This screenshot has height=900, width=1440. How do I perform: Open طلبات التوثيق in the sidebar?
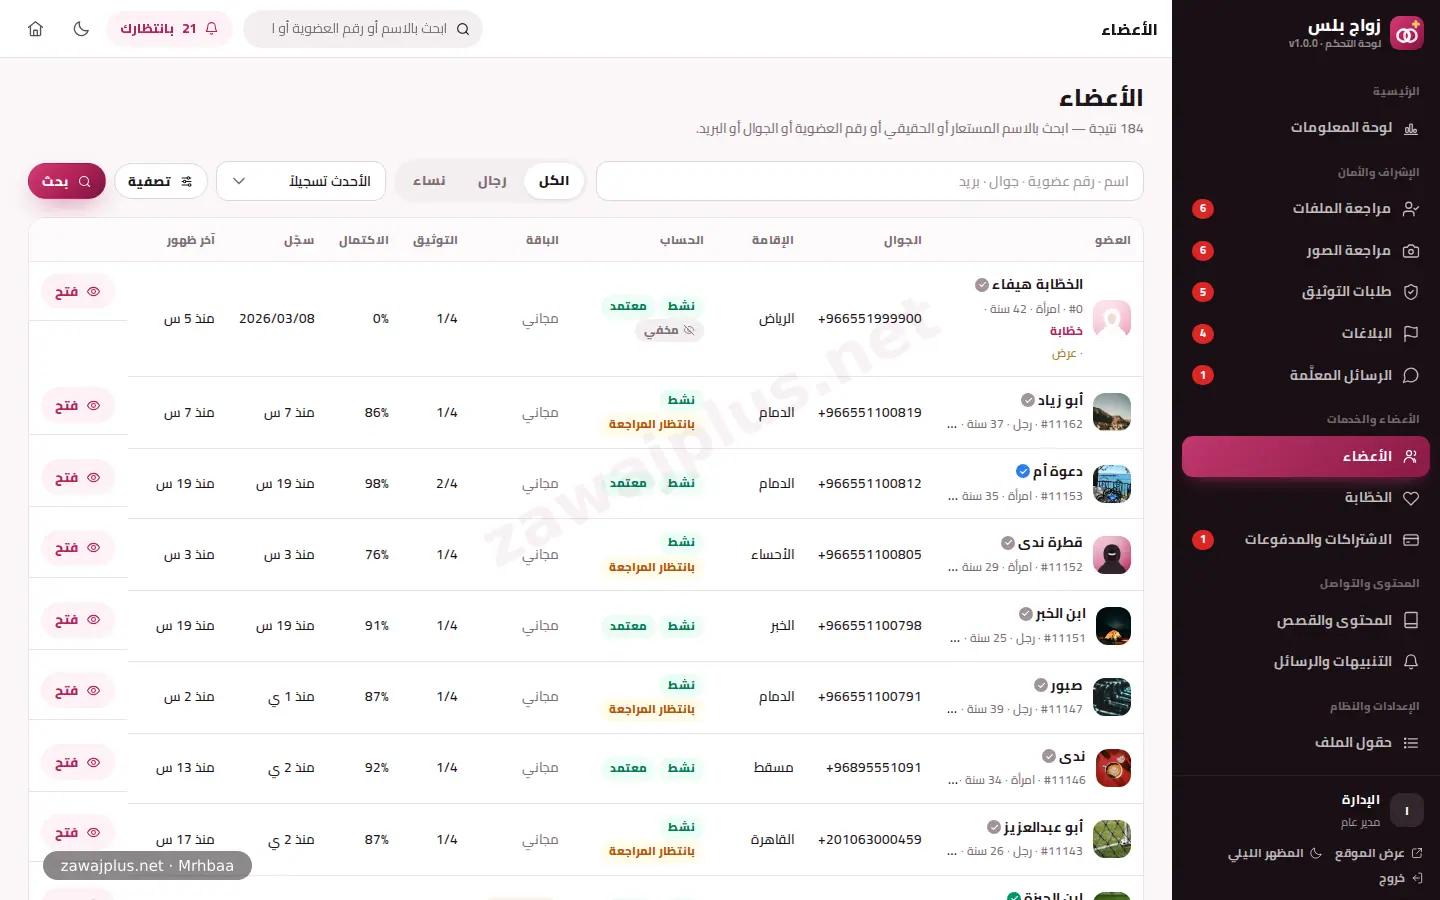click(x=1306, y=292)
